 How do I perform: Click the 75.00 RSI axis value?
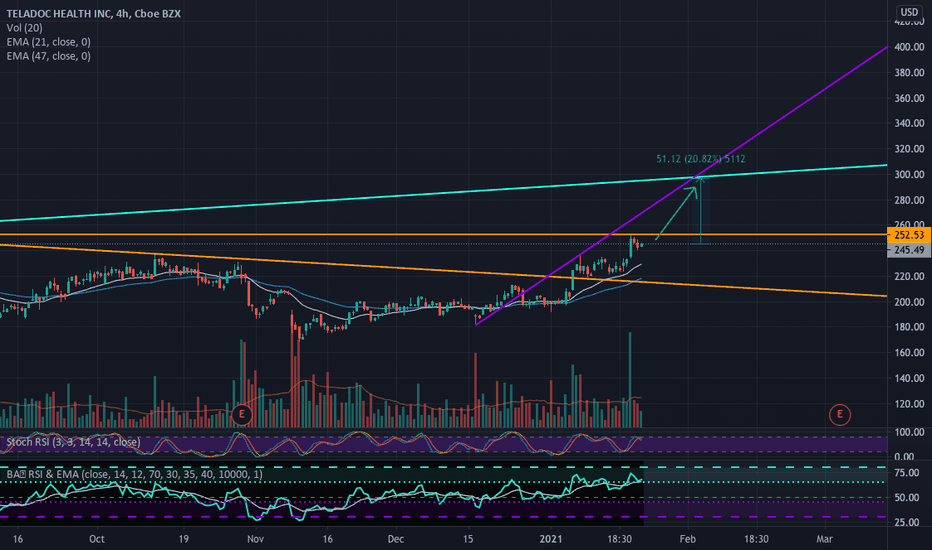(908, 473)
